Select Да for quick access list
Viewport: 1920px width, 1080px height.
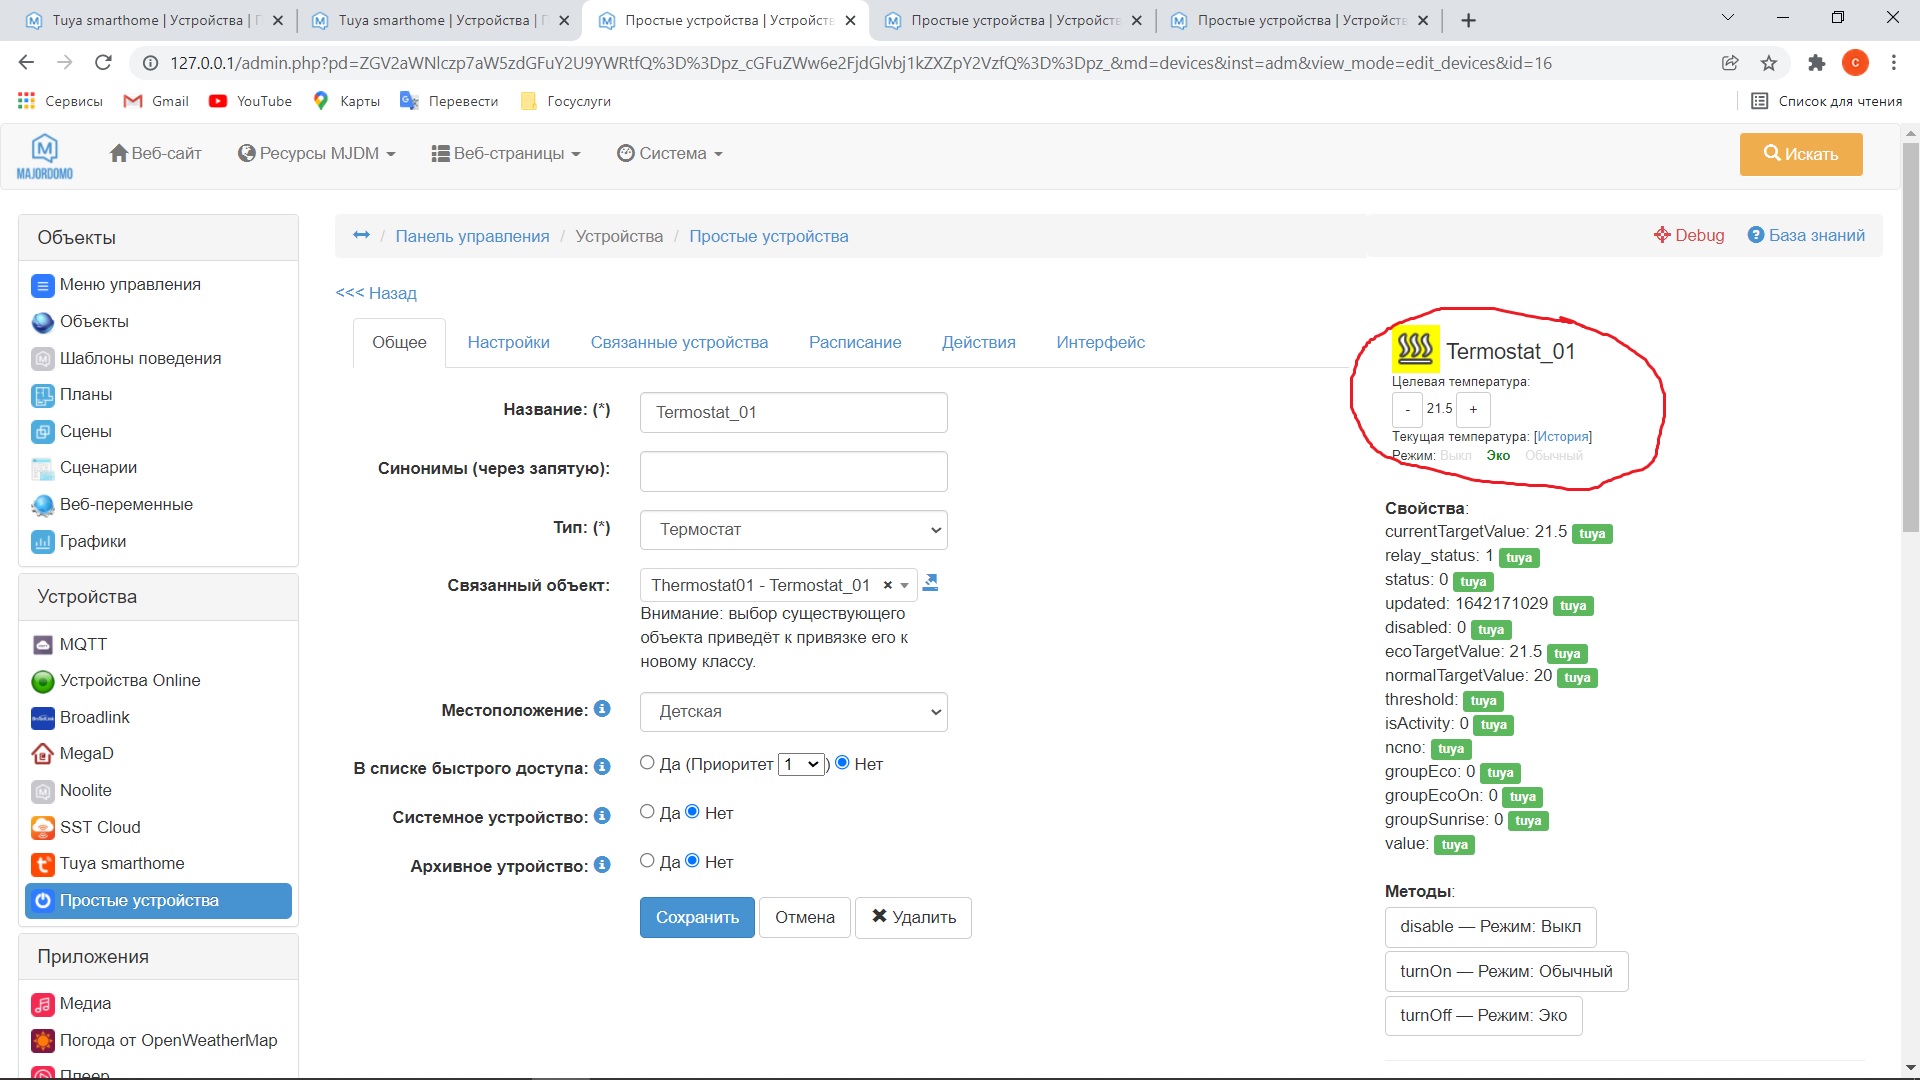coord(647,763)
